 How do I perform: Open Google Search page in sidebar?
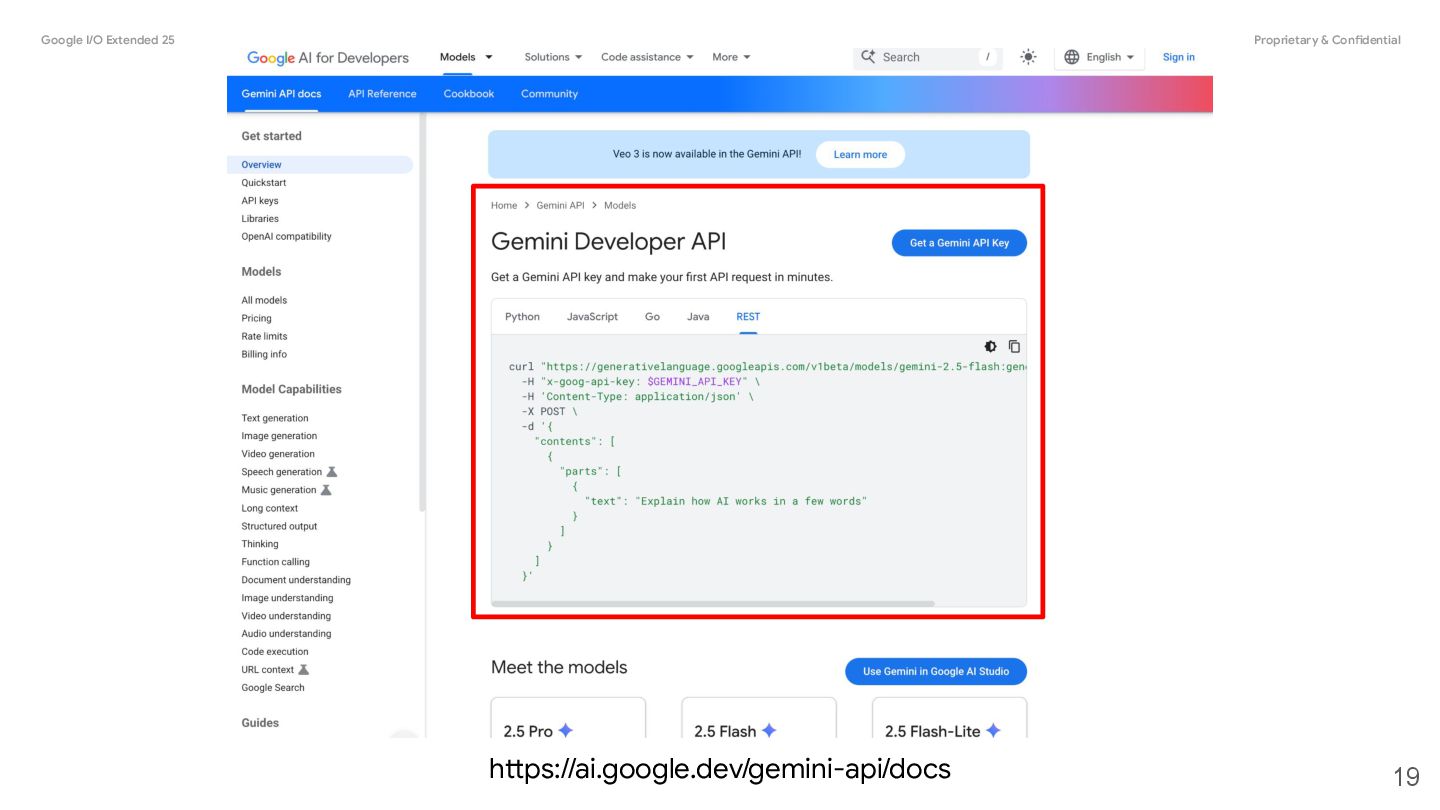(273, 689)
